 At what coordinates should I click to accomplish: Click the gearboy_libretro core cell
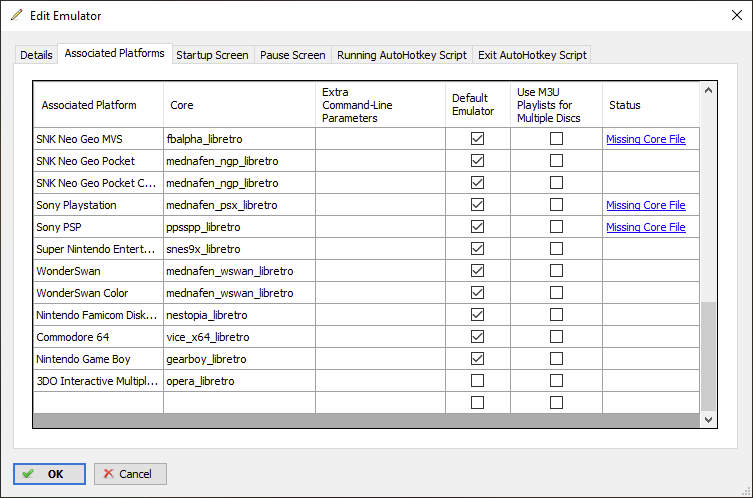pos(239,359)
